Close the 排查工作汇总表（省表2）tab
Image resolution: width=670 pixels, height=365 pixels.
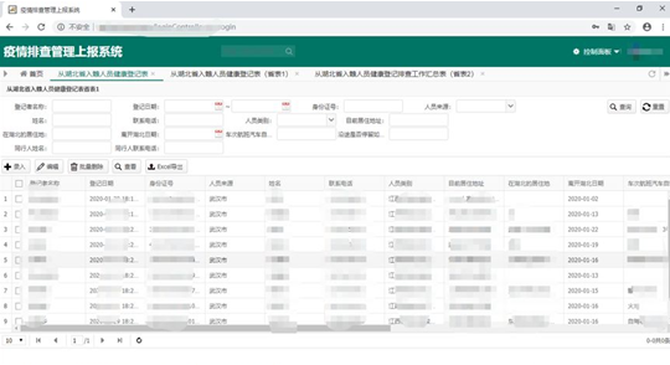(482, 74)
